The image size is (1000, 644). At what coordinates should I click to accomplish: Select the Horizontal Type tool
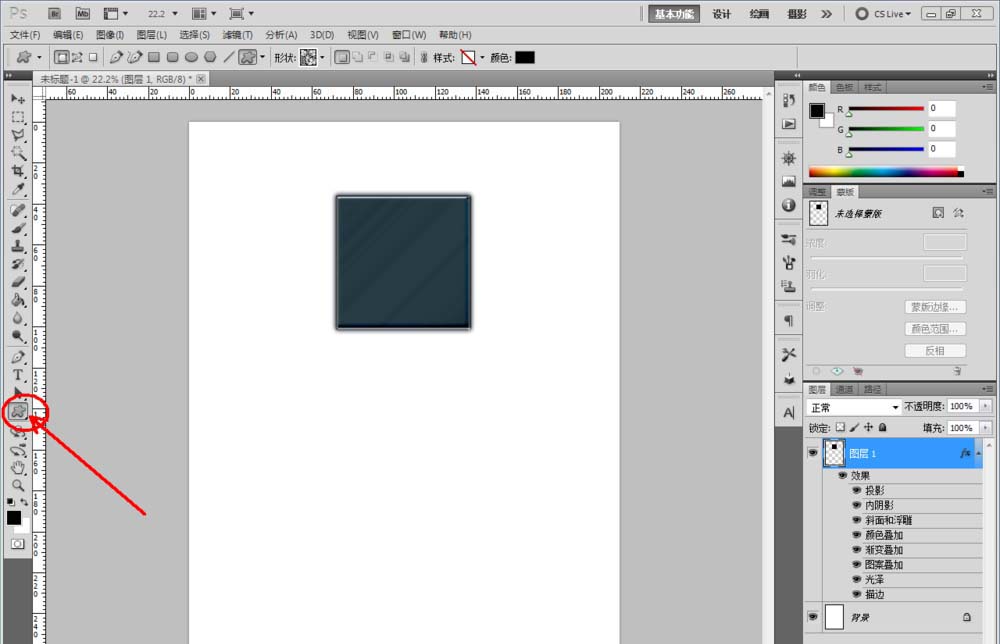(18, 375)
